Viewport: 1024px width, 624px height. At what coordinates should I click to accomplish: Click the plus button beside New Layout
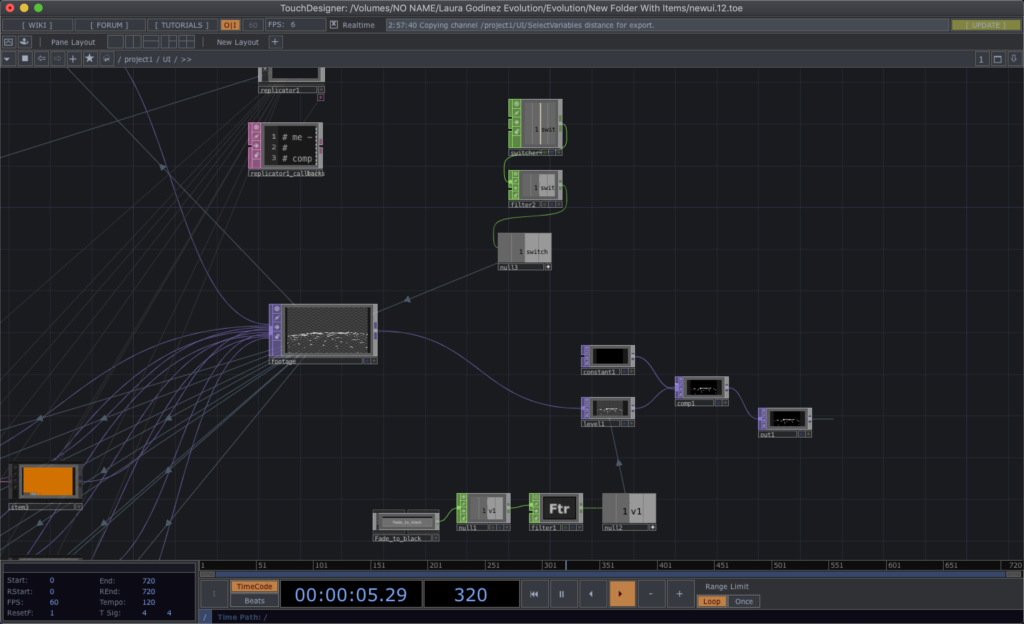275,42
